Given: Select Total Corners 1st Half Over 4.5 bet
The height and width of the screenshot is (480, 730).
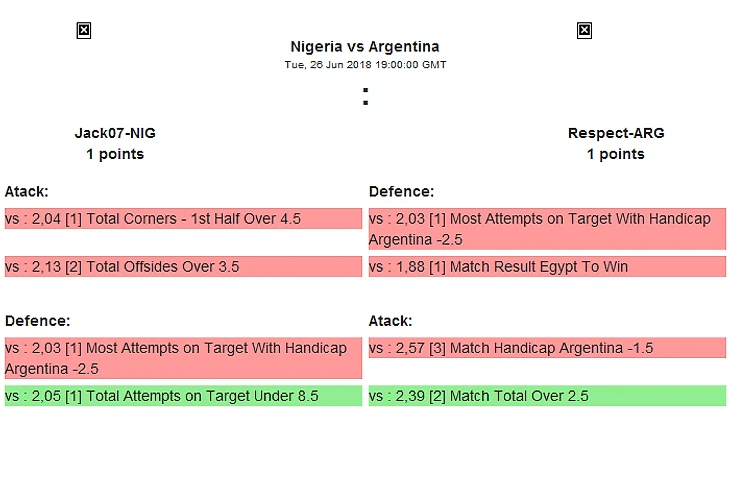Looking at the screenshot, I should pos(182,219).
